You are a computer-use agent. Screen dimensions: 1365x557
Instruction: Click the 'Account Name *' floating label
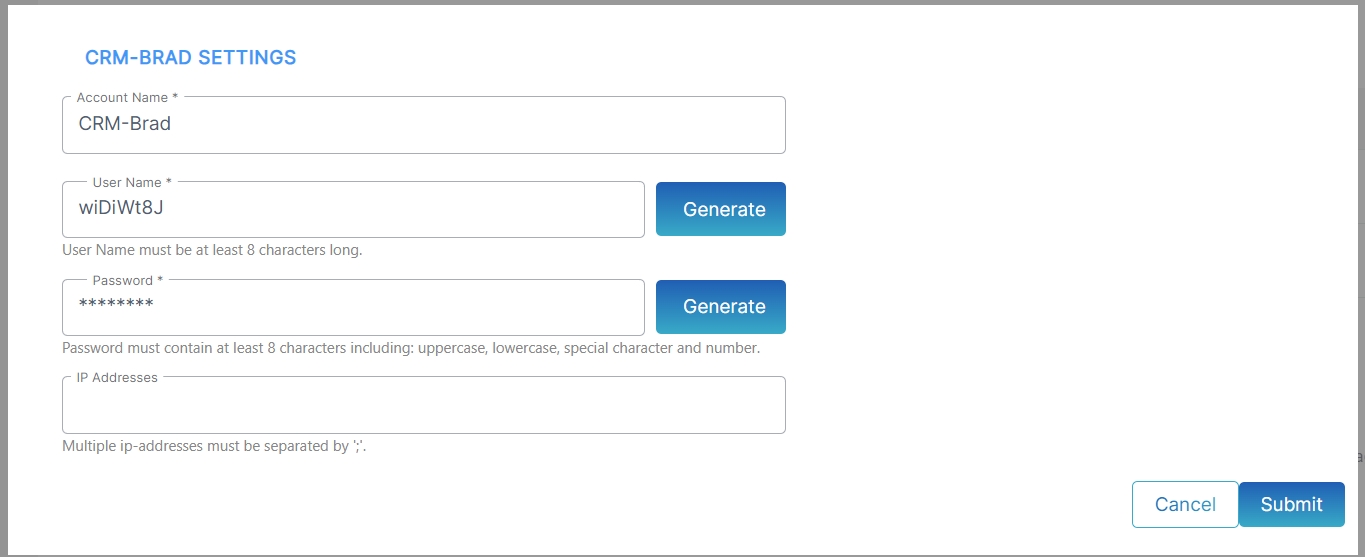[x=128, y=97]
